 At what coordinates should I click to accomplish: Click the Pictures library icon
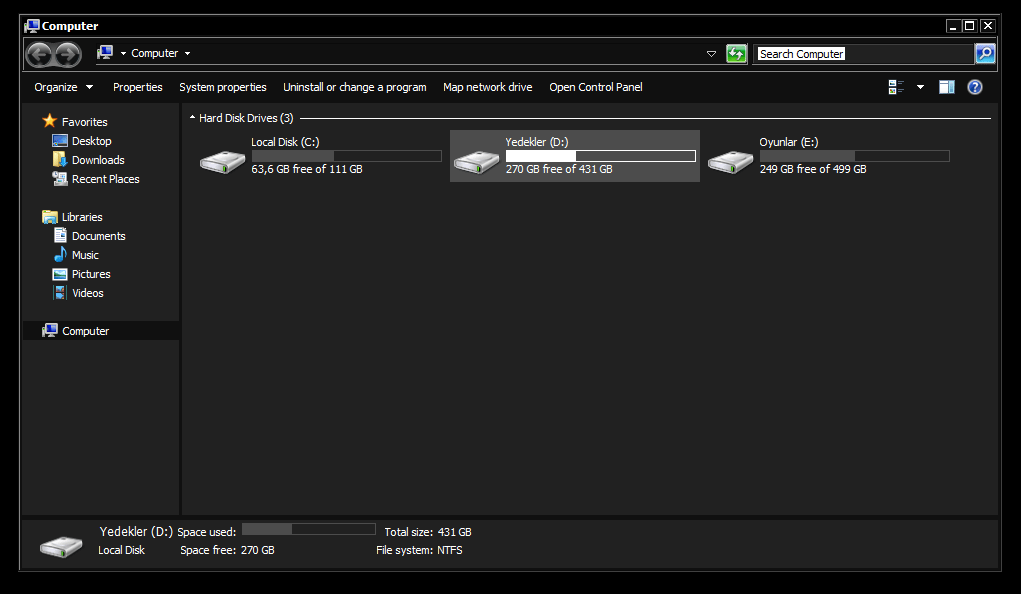[x=60, y=274]
